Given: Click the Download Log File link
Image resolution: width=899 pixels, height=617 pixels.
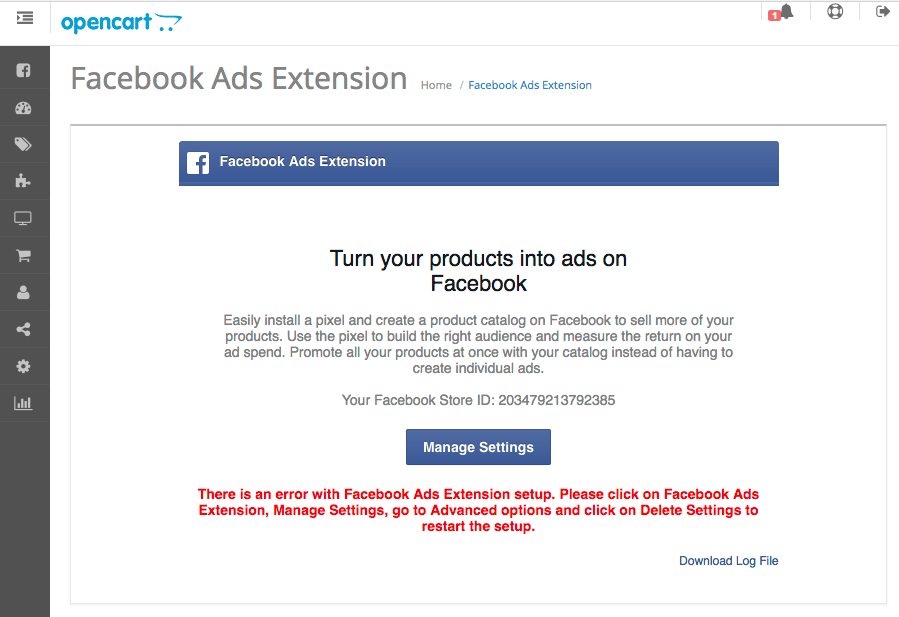Looking at the screenshot, I should point(729,561).
